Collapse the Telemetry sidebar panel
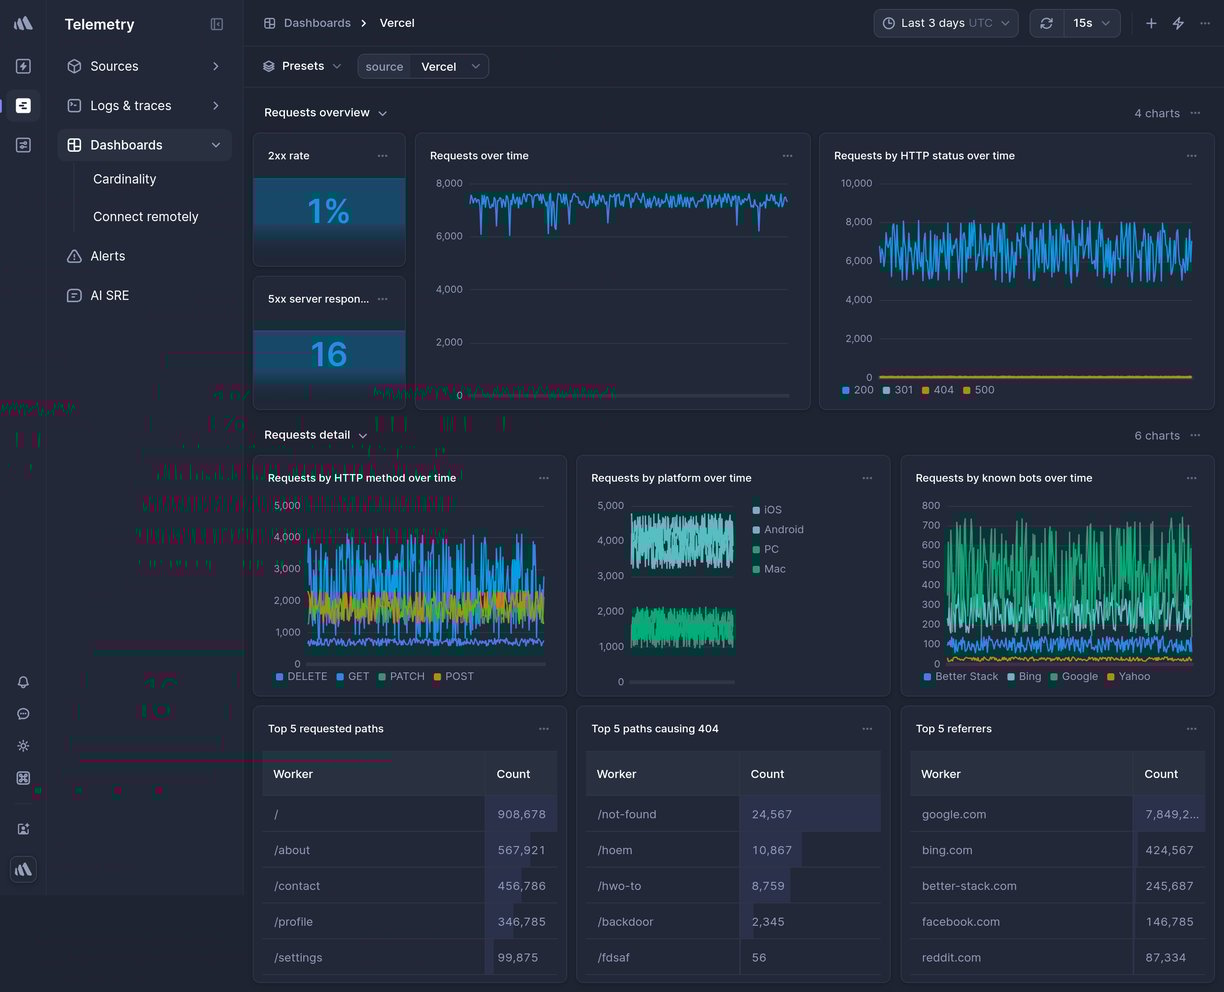 coord(217,24)
